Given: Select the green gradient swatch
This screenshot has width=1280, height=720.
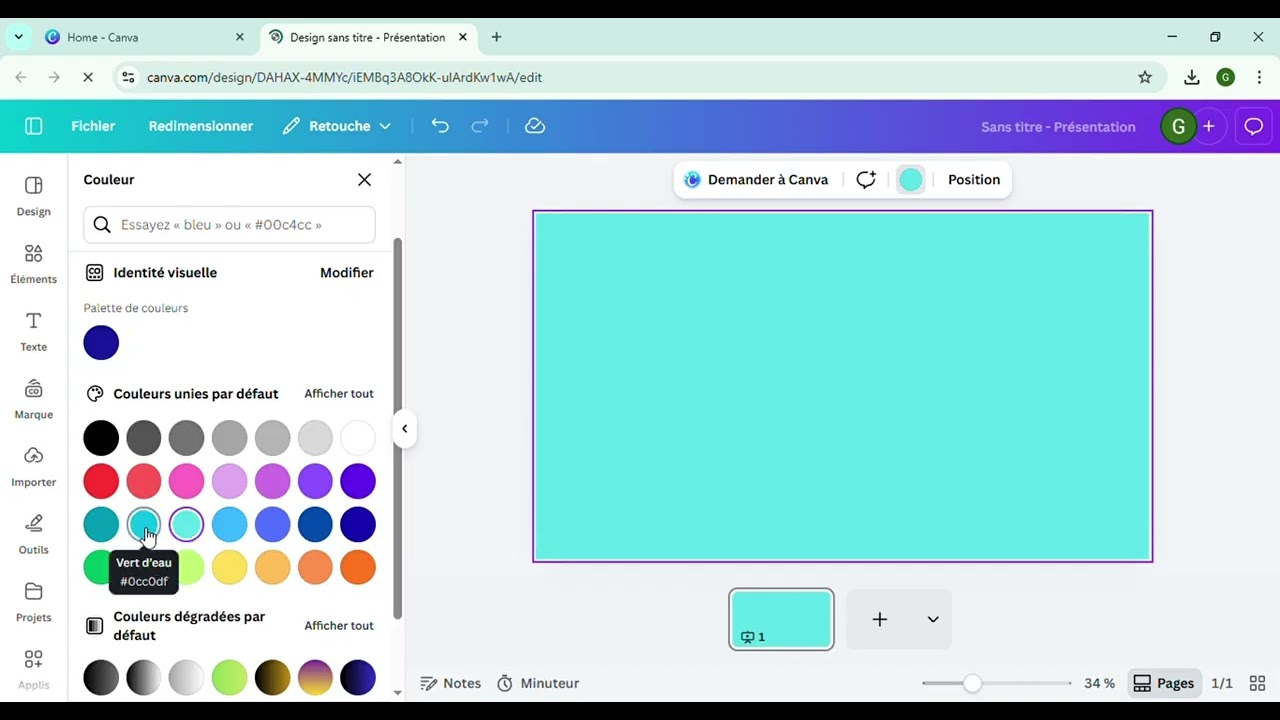Looking at the screenshot, I should coord(230,678).
